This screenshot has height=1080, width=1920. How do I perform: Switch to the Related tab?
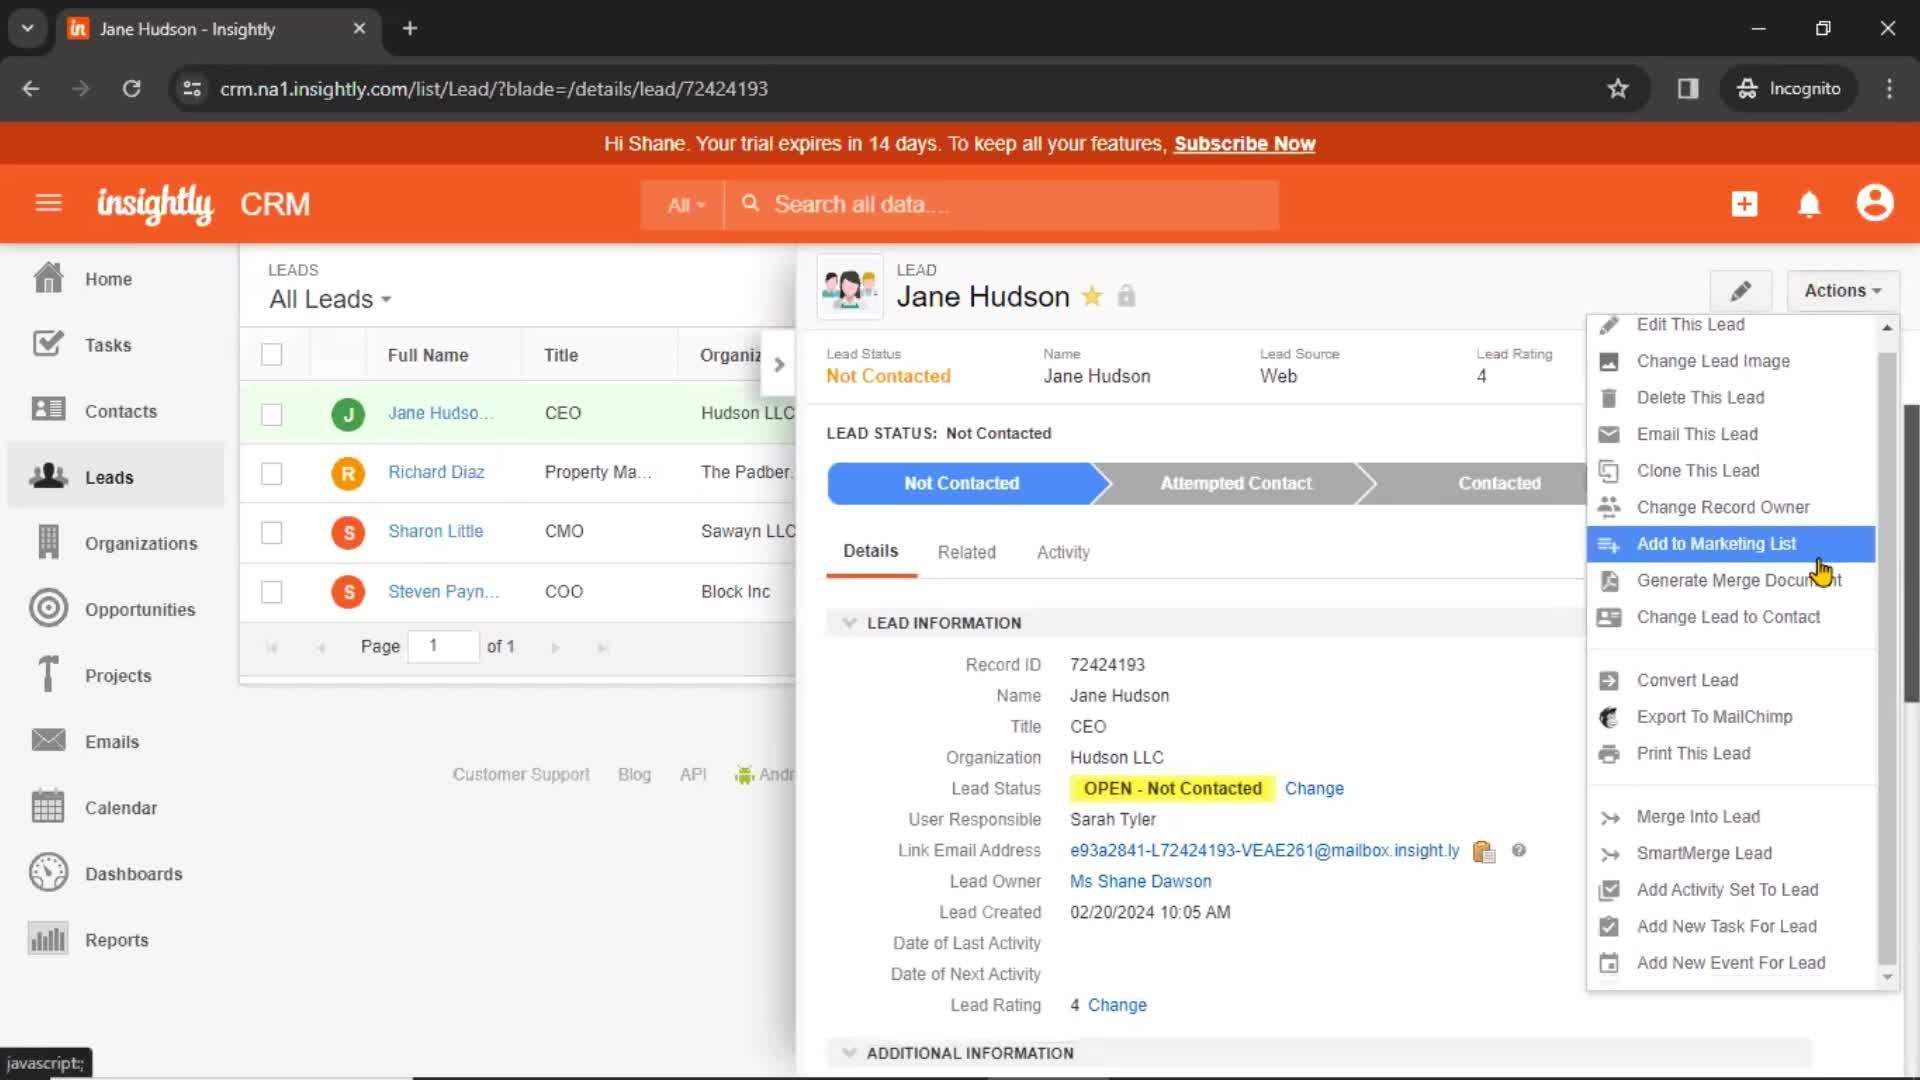point(966,552)
